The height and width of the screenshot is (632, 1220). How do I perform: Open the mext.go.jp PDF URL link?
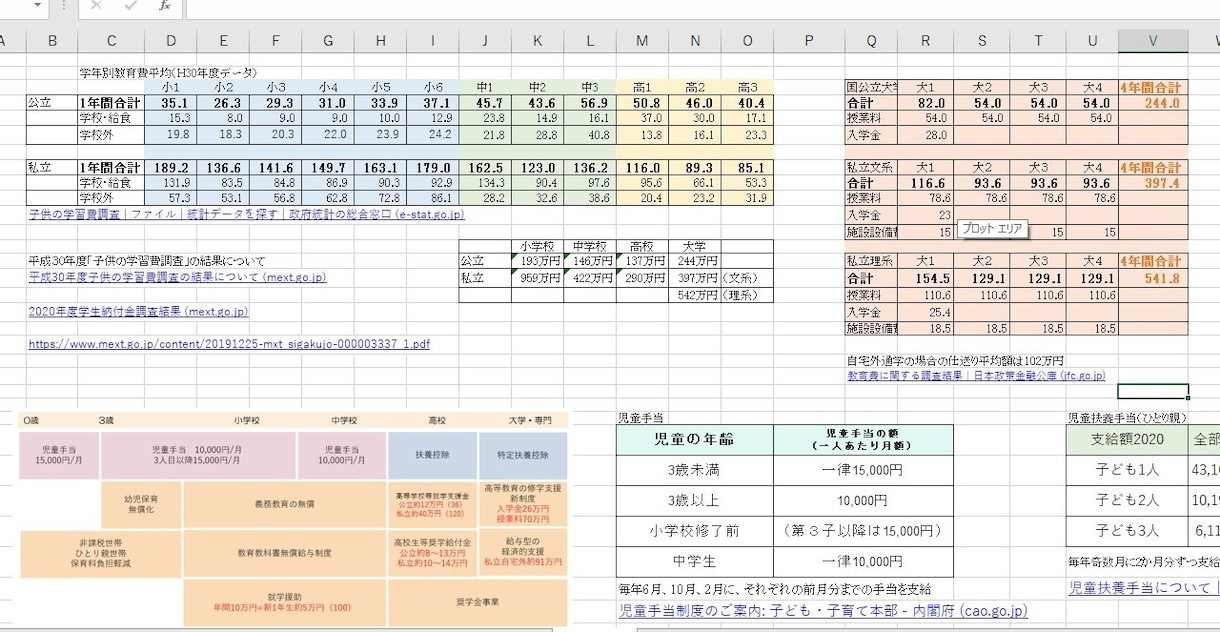(229, 343)
